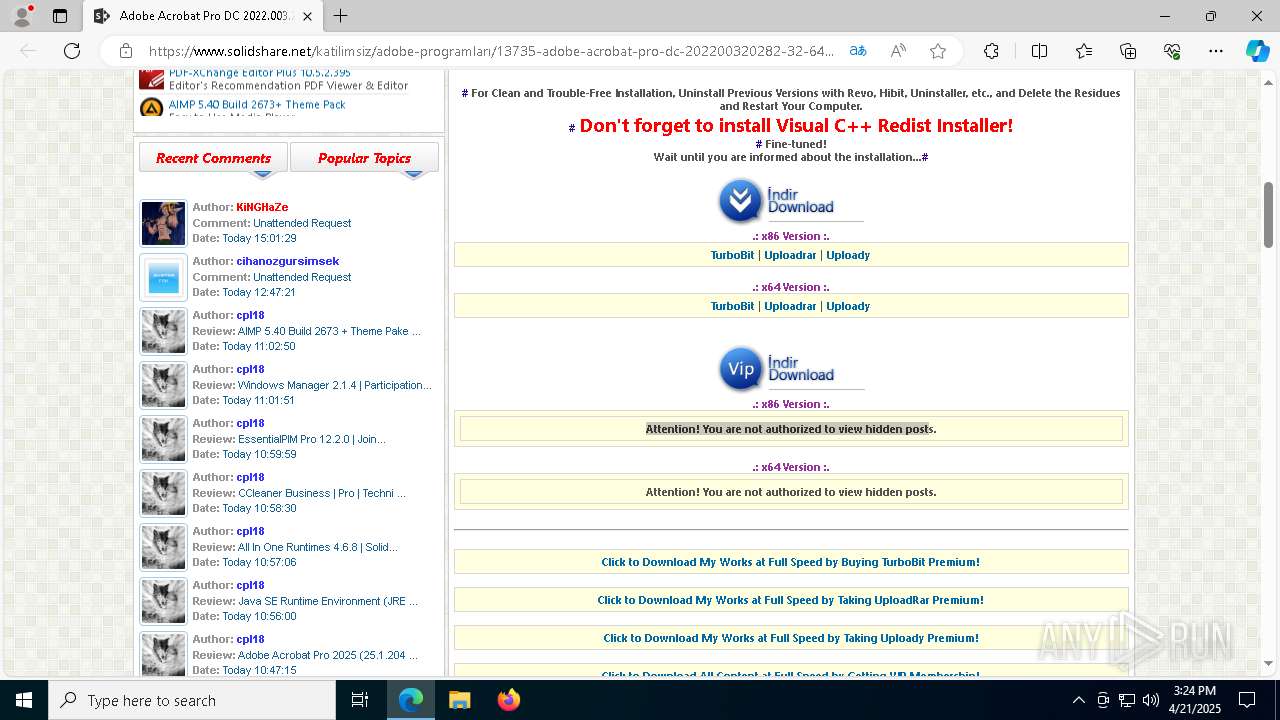Open Windows Start menu
The width and height of the screenshot is (1280, 720).
(x=24, y=700)
